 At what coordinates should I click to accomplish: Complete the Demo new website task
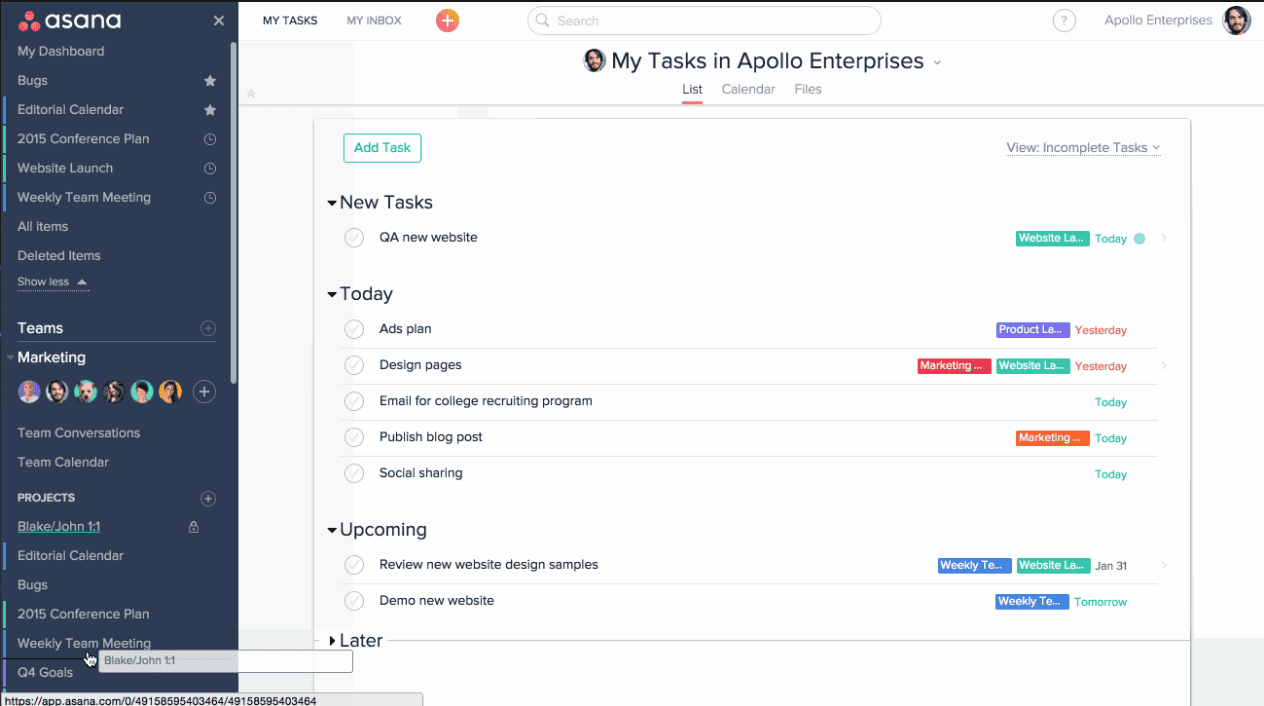354,601
